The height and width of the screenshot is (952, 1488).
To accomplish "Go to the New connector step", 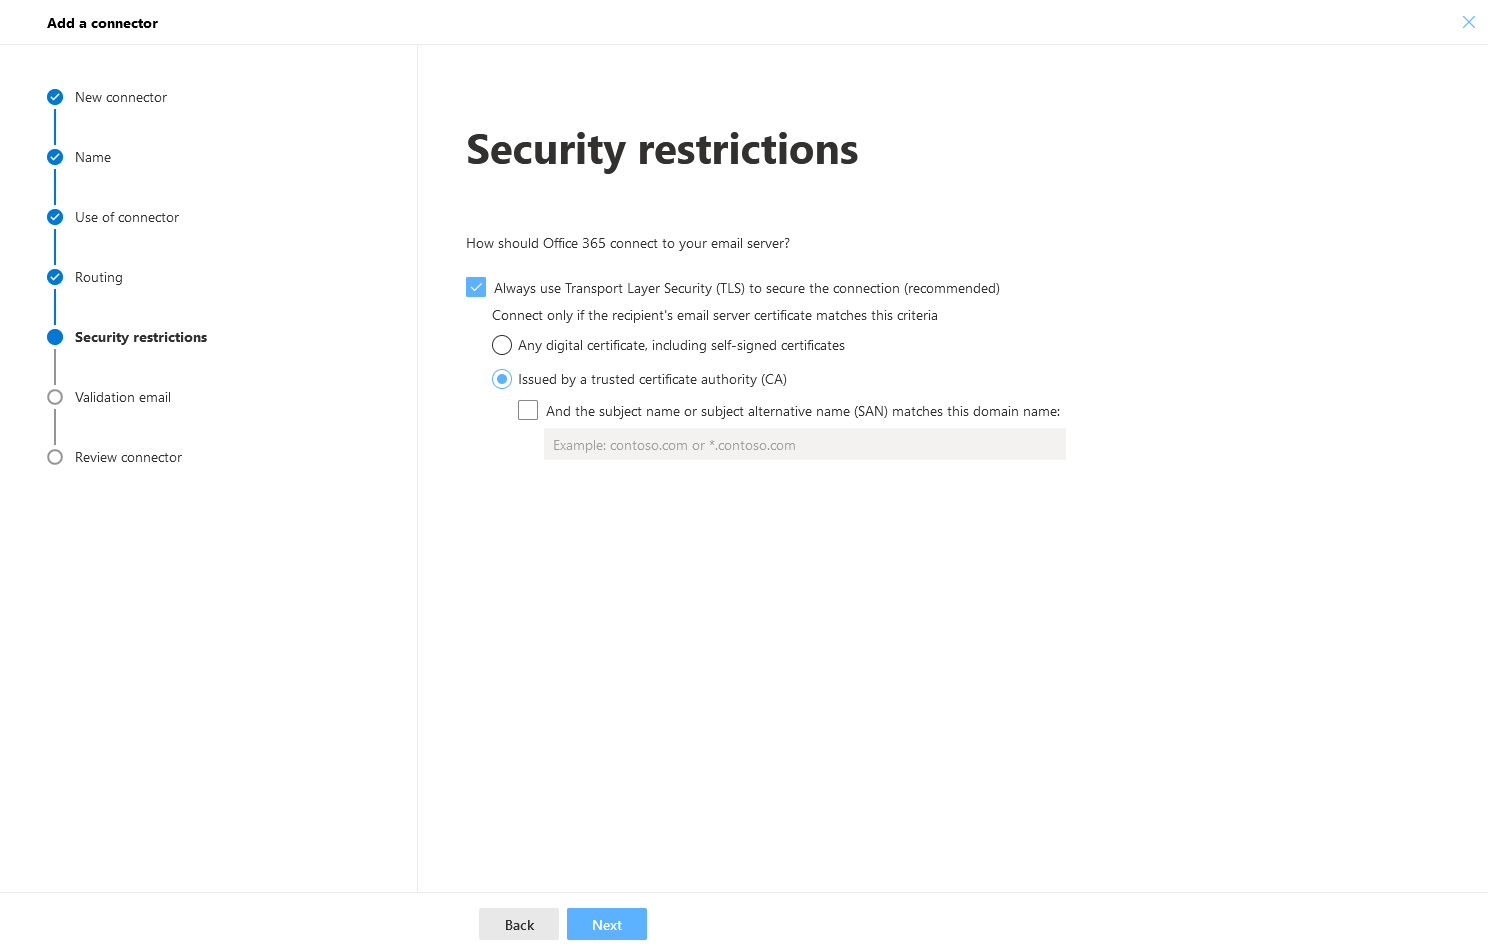I will (121, 97).
